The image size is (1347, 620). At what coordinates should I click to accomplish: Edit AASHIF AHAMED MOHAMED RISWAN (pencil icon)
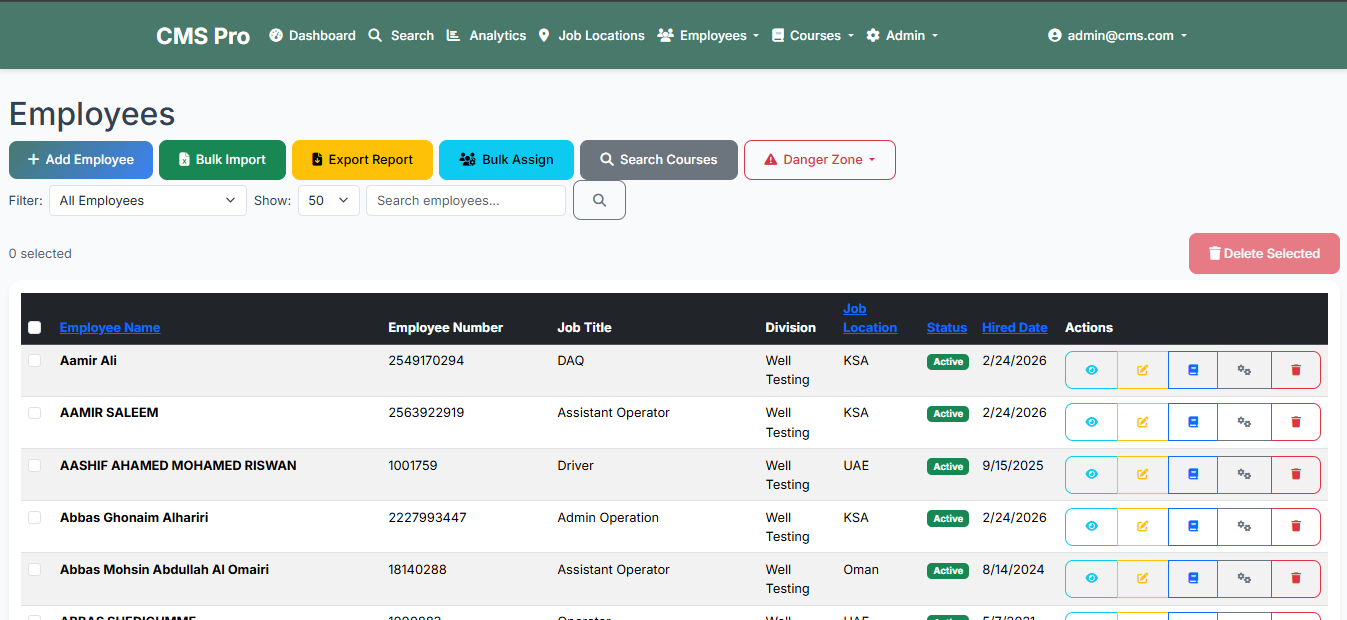(x=1143, y=474)
